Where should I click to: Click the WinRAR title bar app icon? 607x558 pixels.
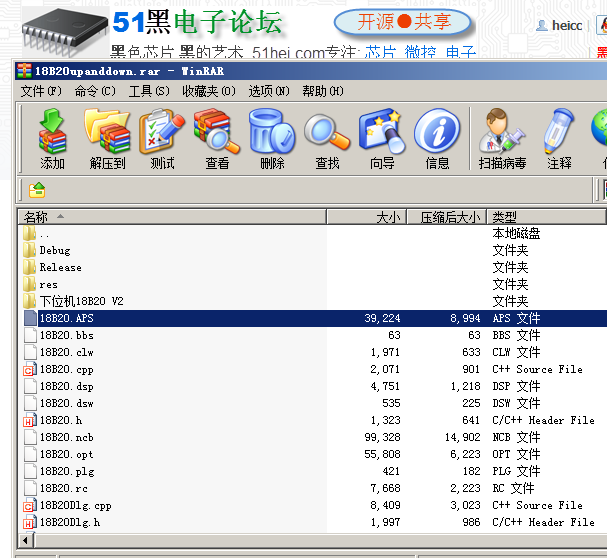coord(24,71)
